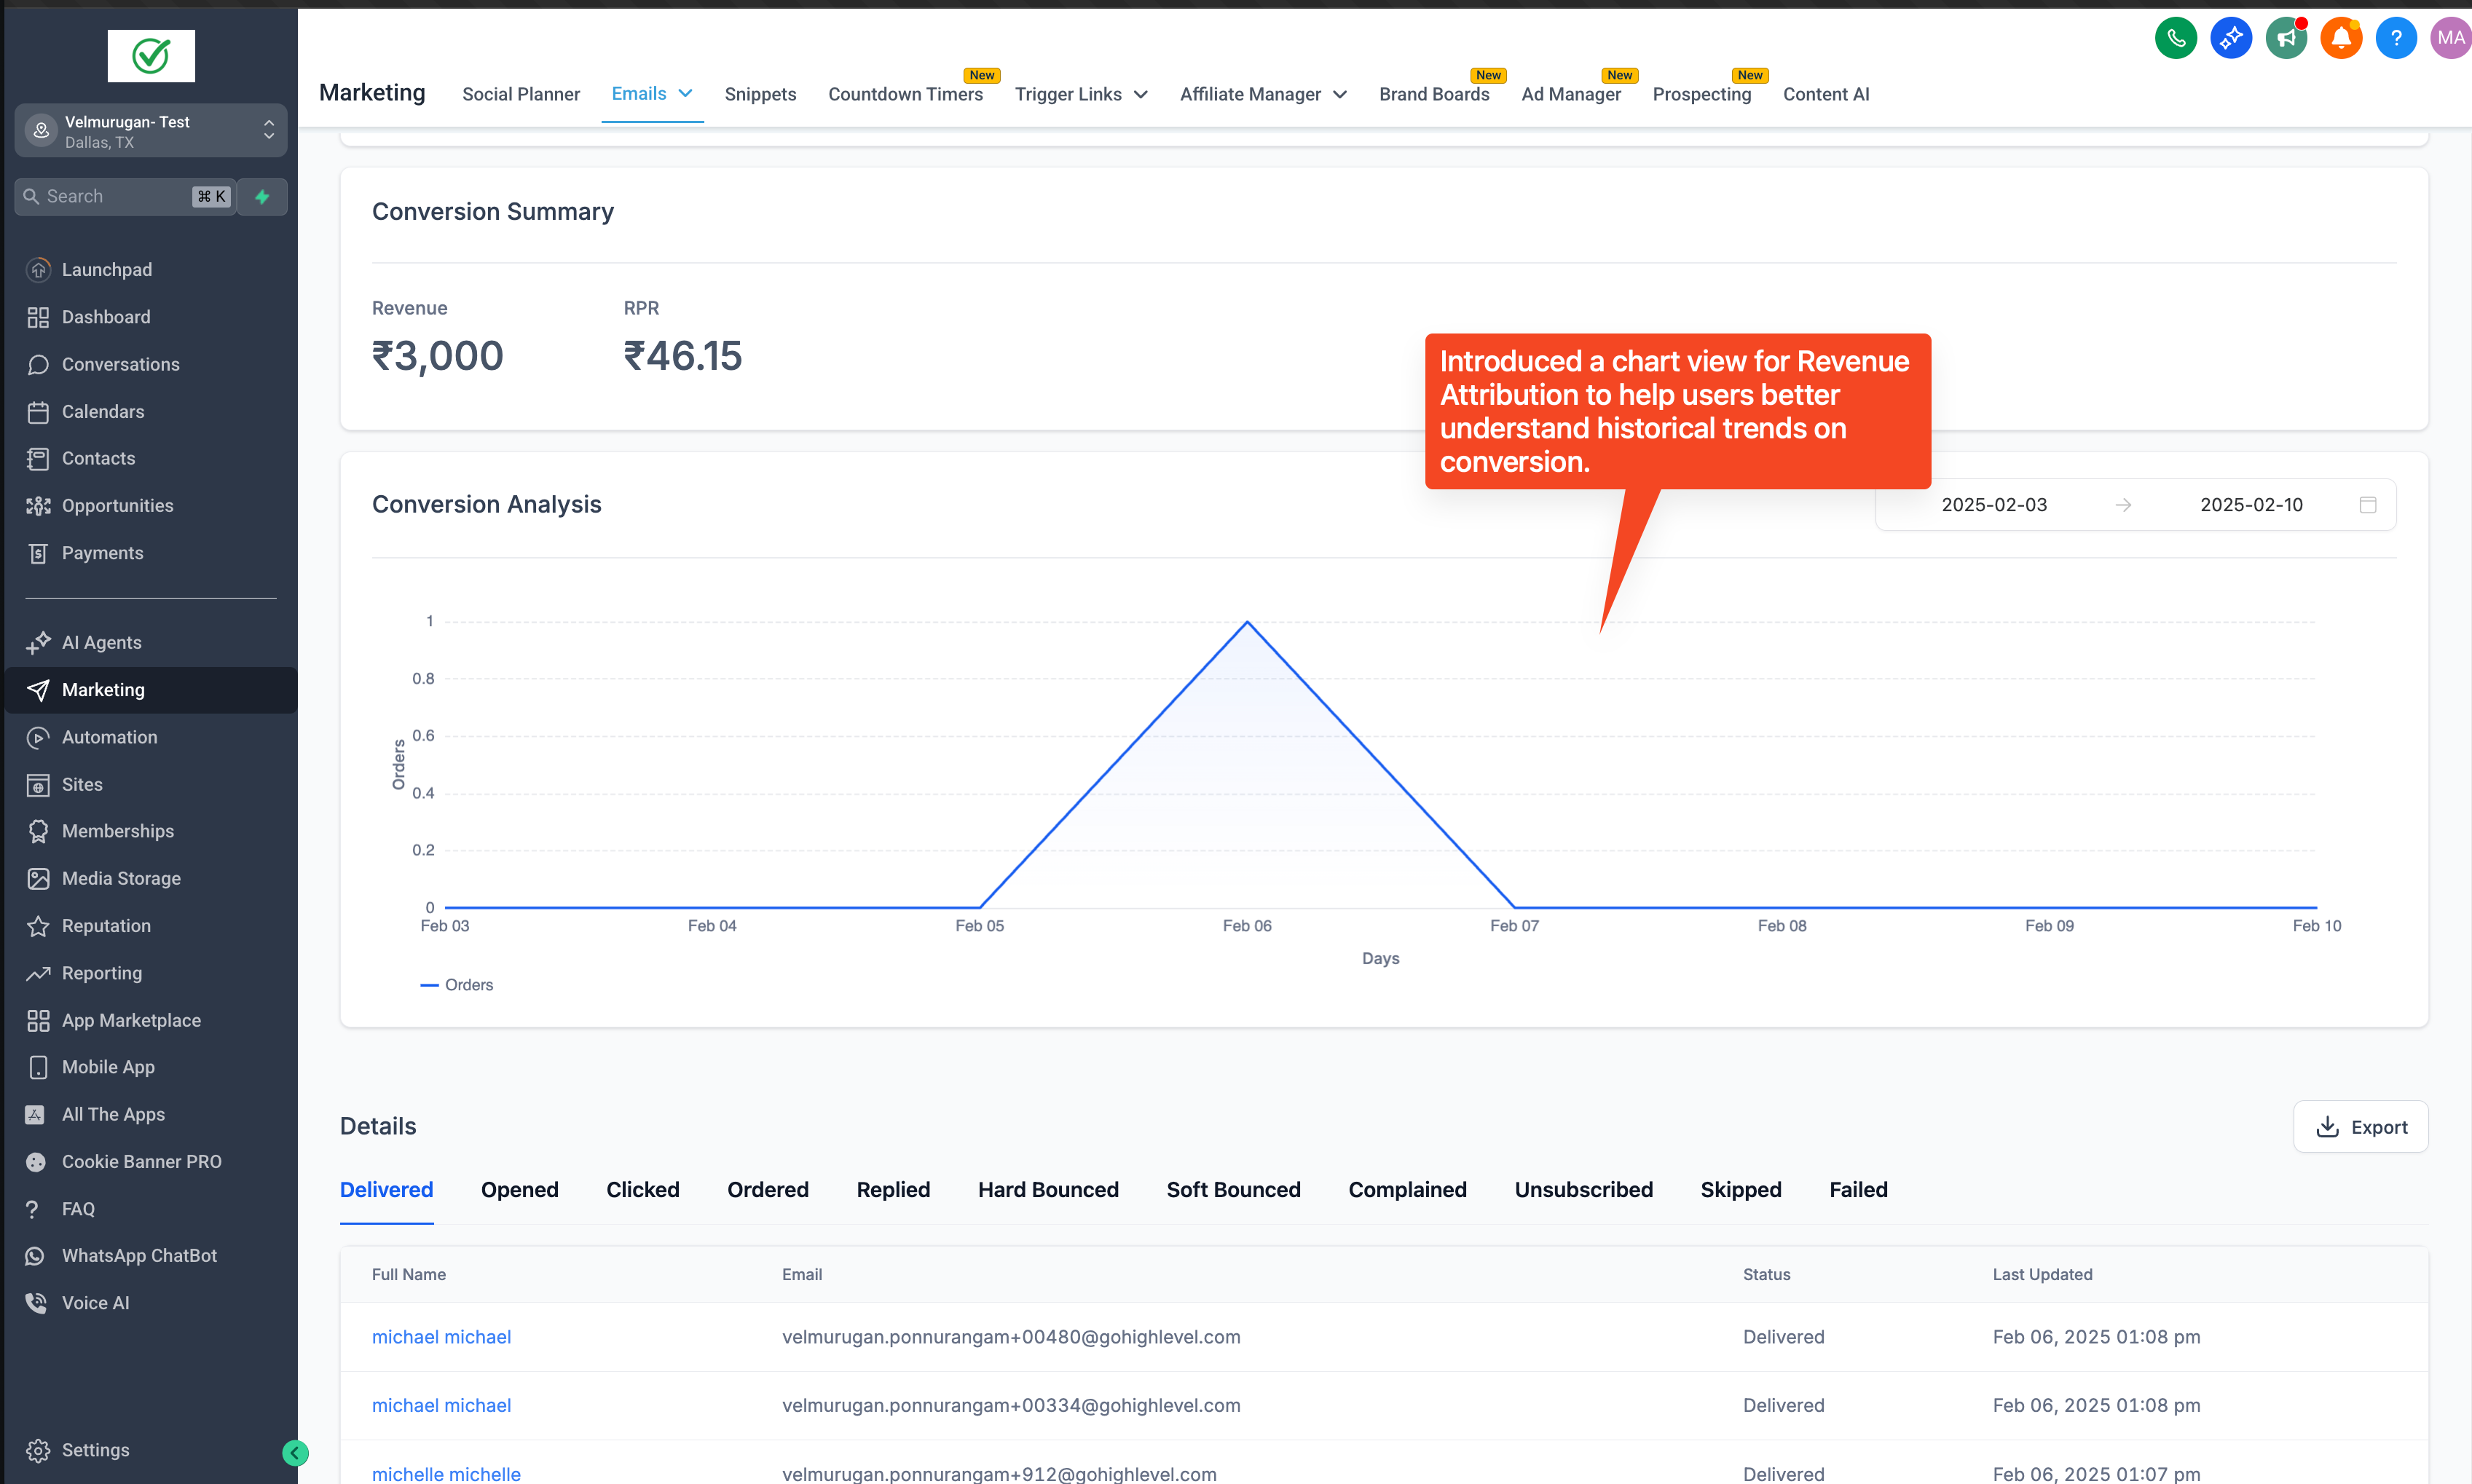
Task: Click the blue AI sparkle icon
Action: coord(2230,38)
